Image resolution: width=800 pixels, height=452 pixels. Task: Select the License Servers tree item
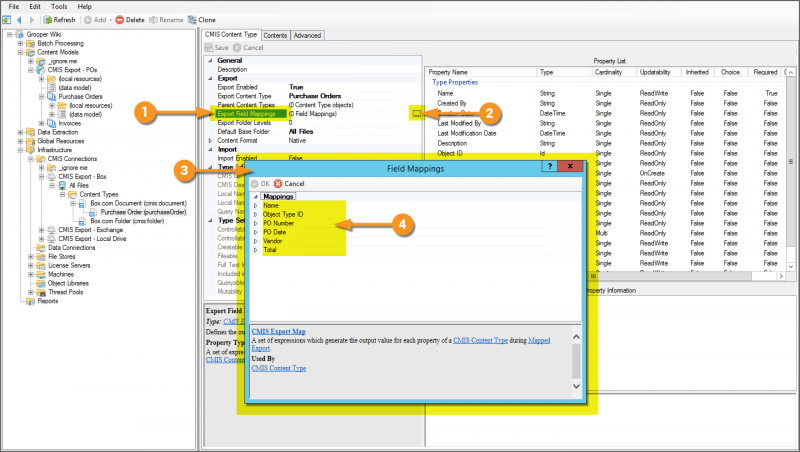pos(69,265)
